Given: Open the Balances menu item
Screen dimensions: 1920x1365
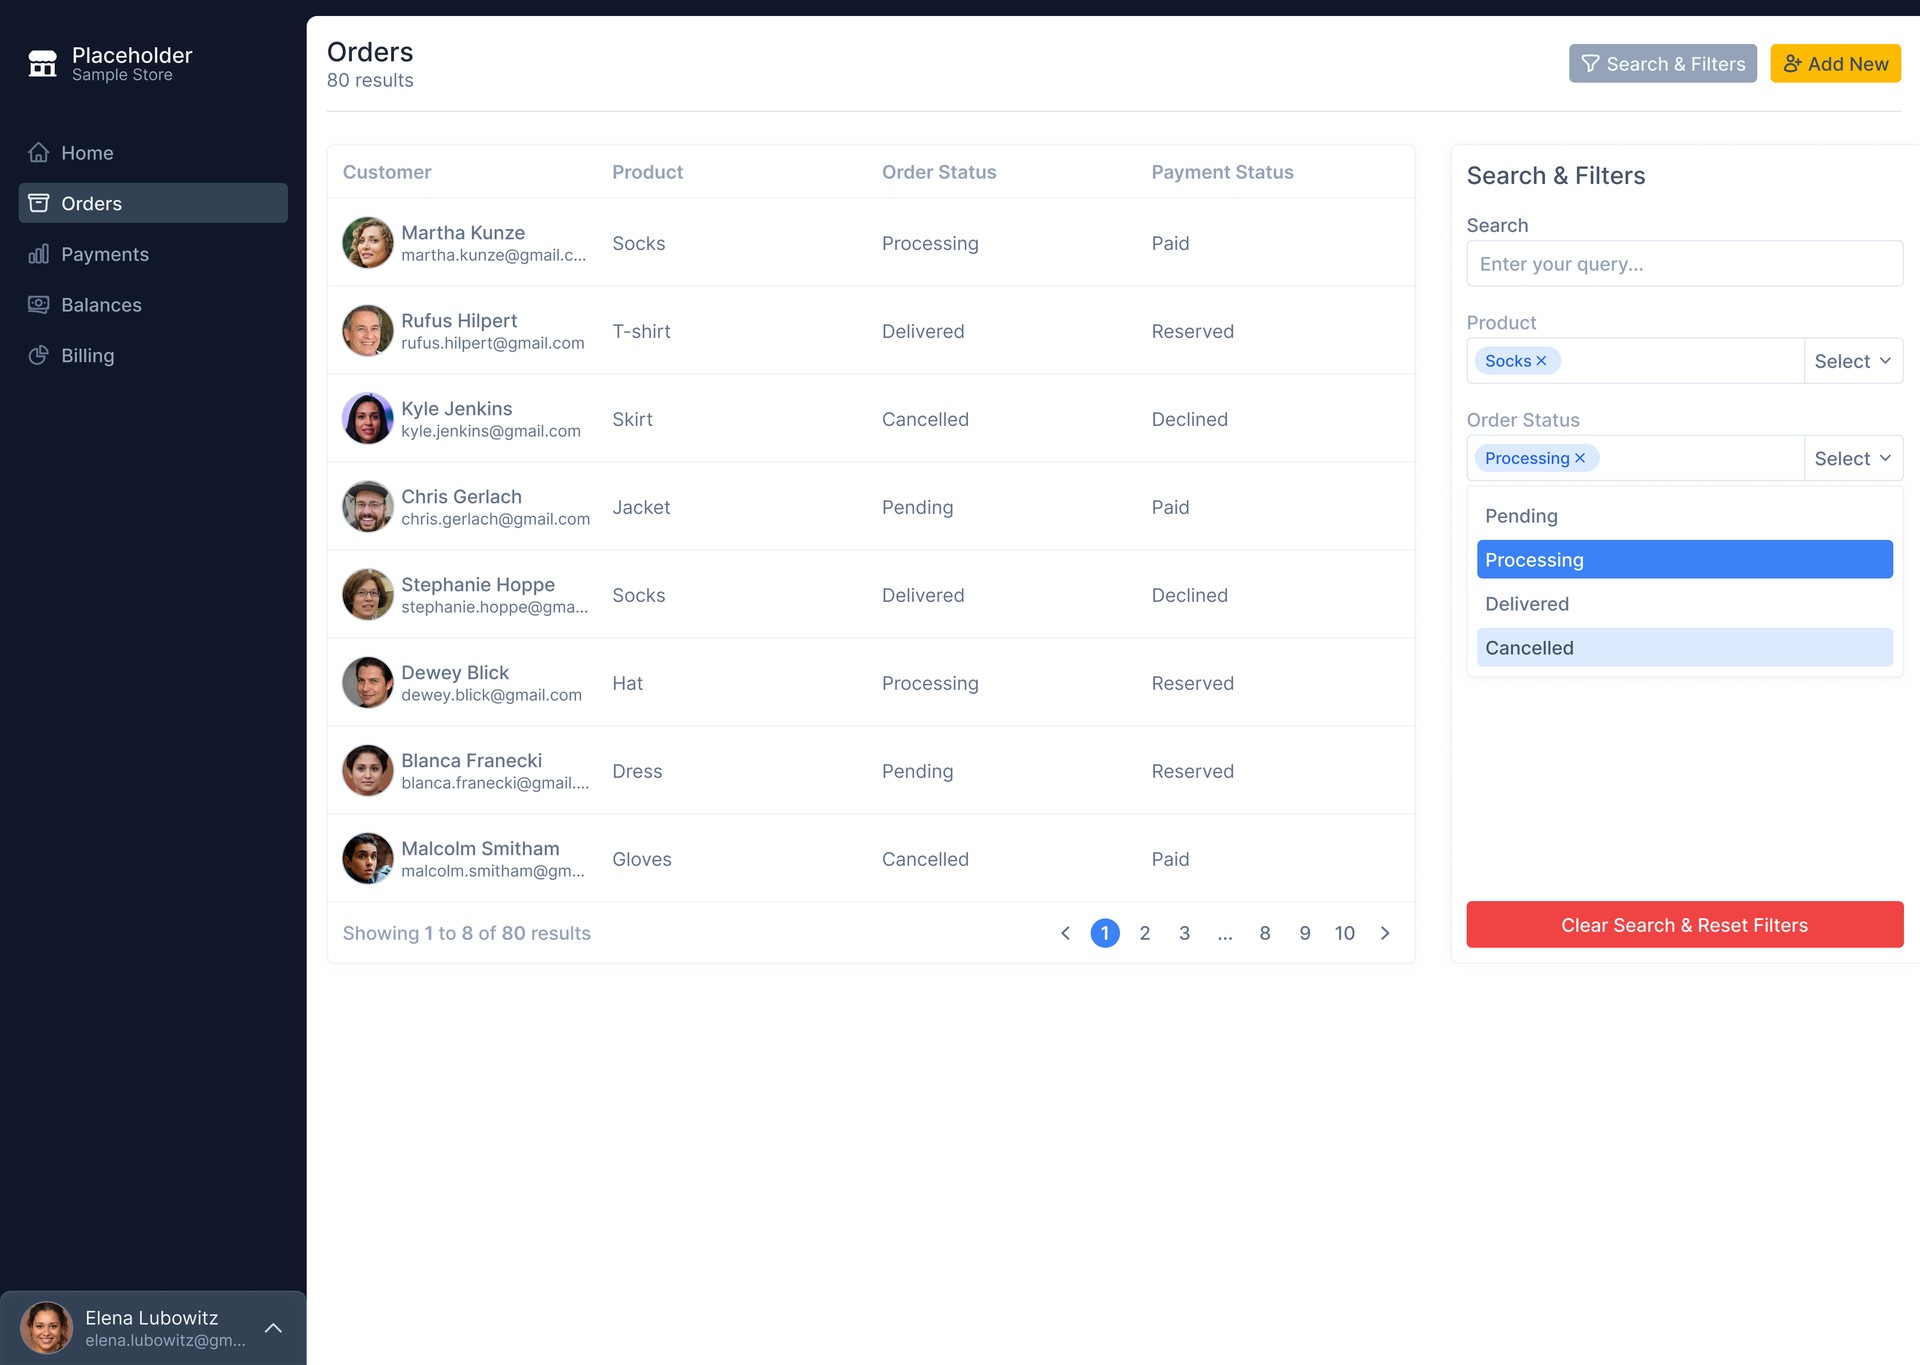Looking at the screenshot, I should tap(153, 305).
